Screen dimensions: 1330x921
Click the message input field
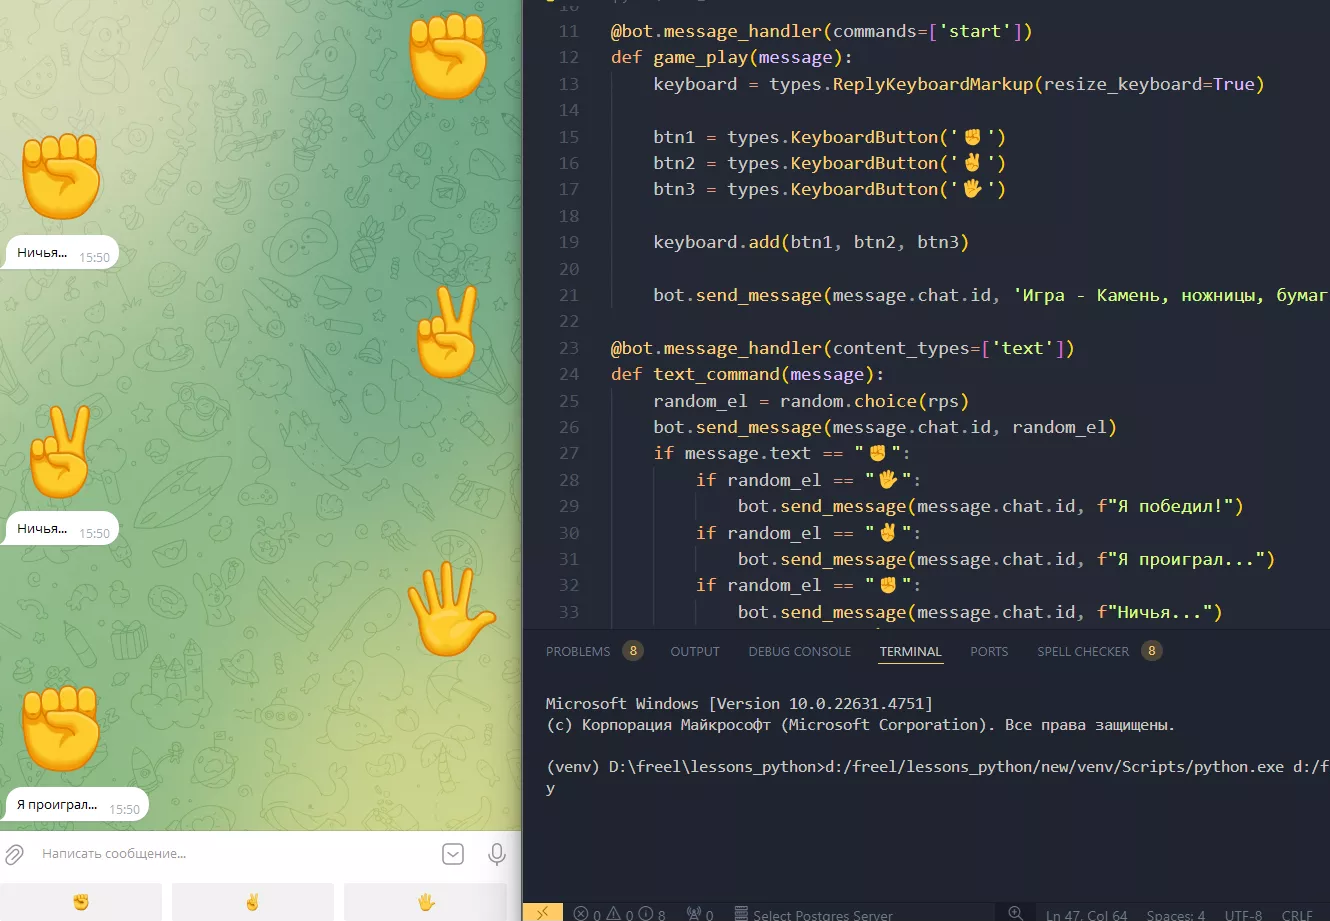click(230, 854)
